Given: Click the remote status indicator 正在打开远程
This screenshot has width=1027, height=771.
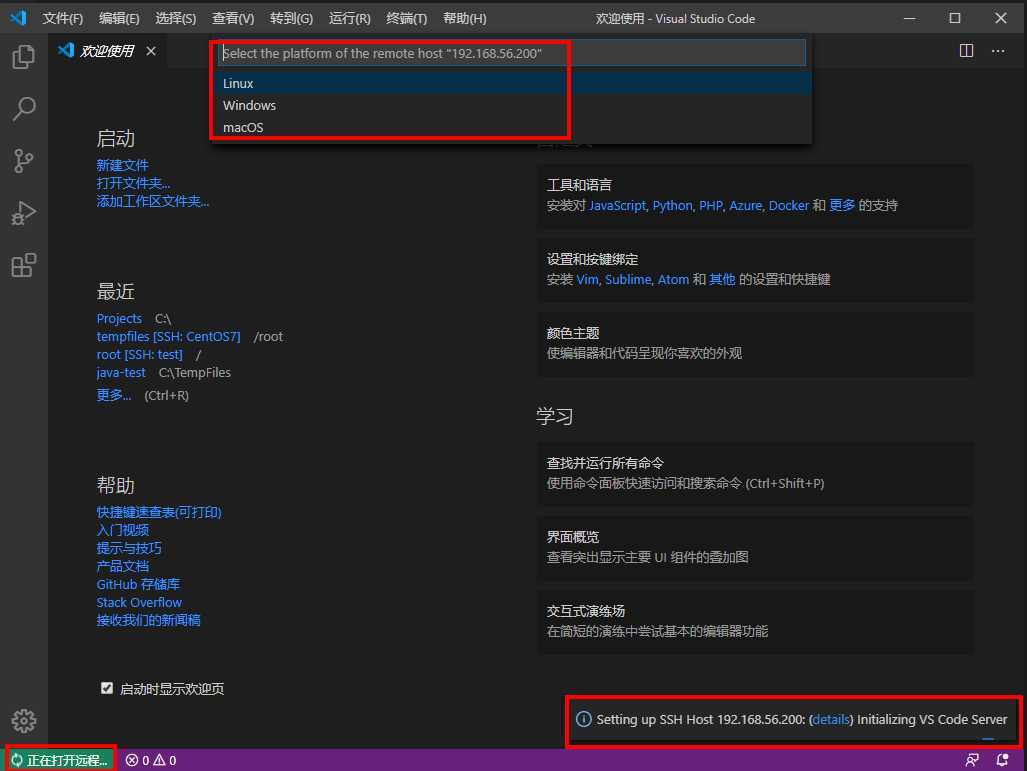Looking at the screenshot, I should pyautogui.click(x=60, y=760).
